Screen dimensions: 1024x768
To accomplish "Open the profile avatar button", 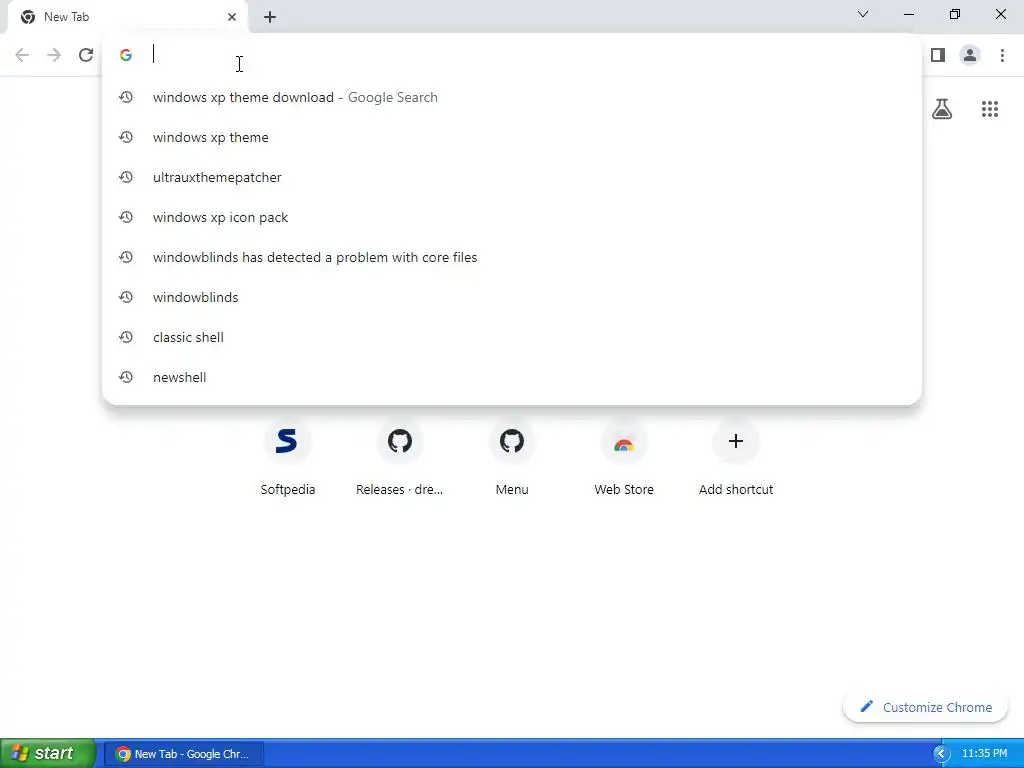I will pos(970,55).
